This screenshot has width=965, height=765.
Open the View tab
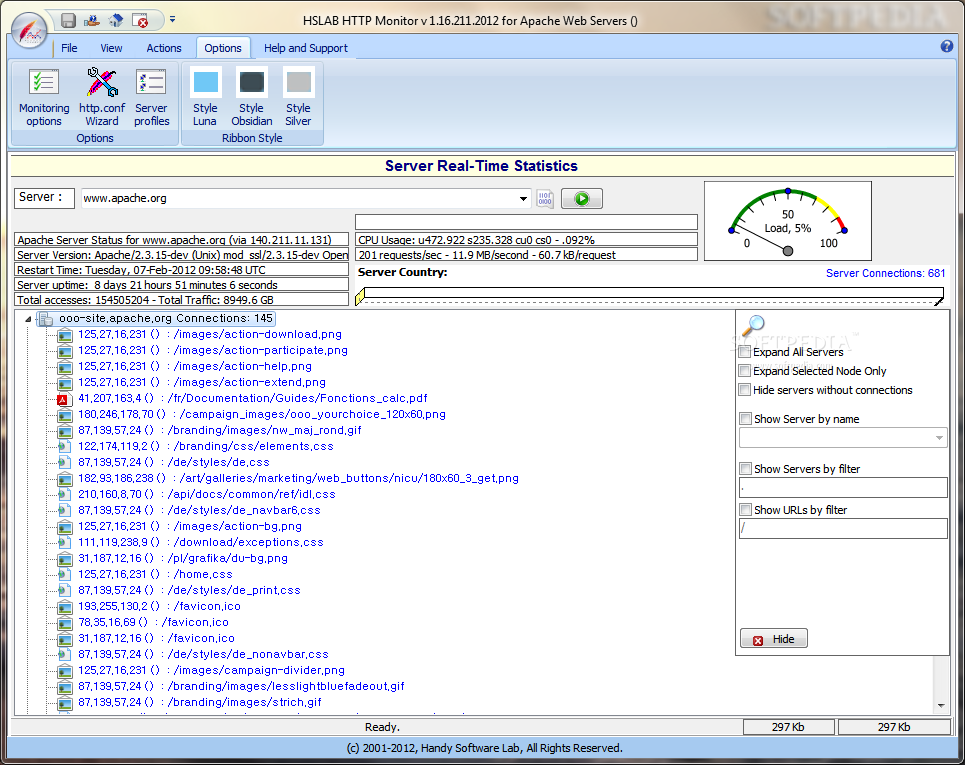pyautogui.click(x=111, y=48)
